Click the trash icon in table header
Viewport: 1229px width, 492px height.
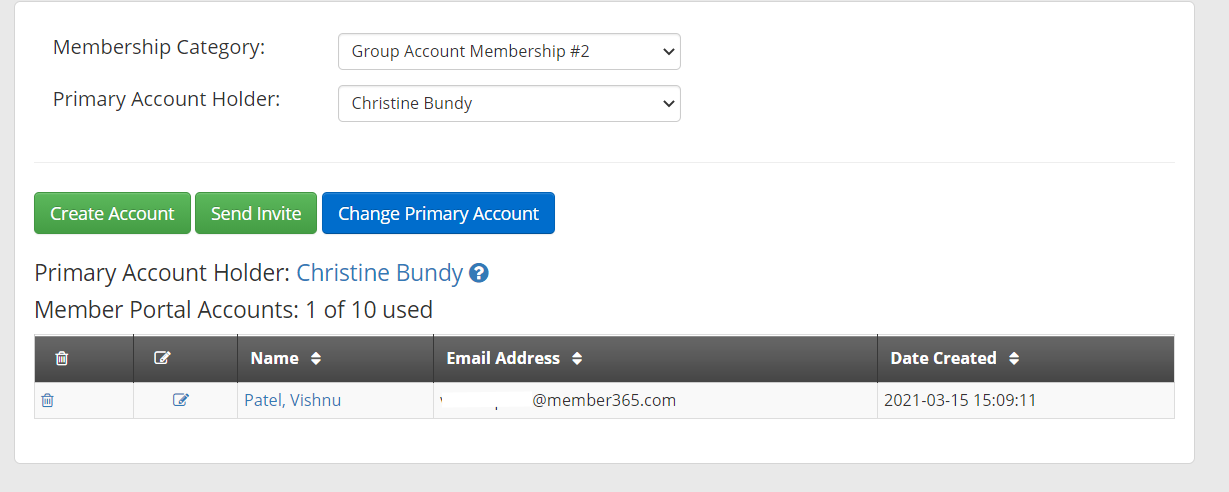62,358
